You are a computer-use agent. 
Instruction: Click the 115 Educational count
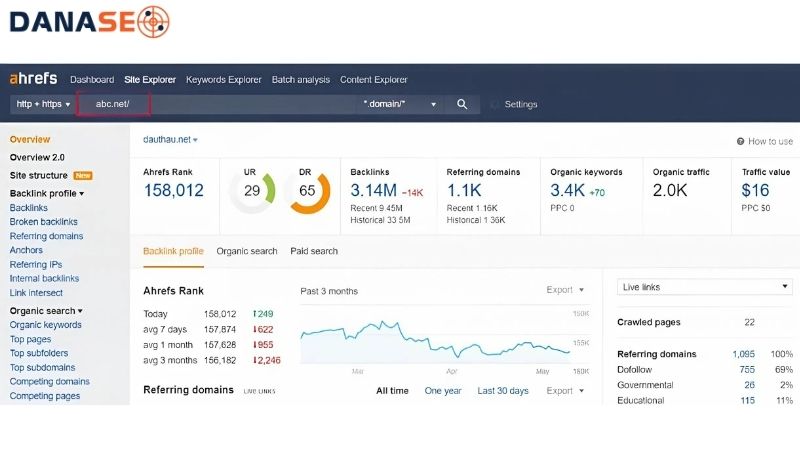(747, 401)
